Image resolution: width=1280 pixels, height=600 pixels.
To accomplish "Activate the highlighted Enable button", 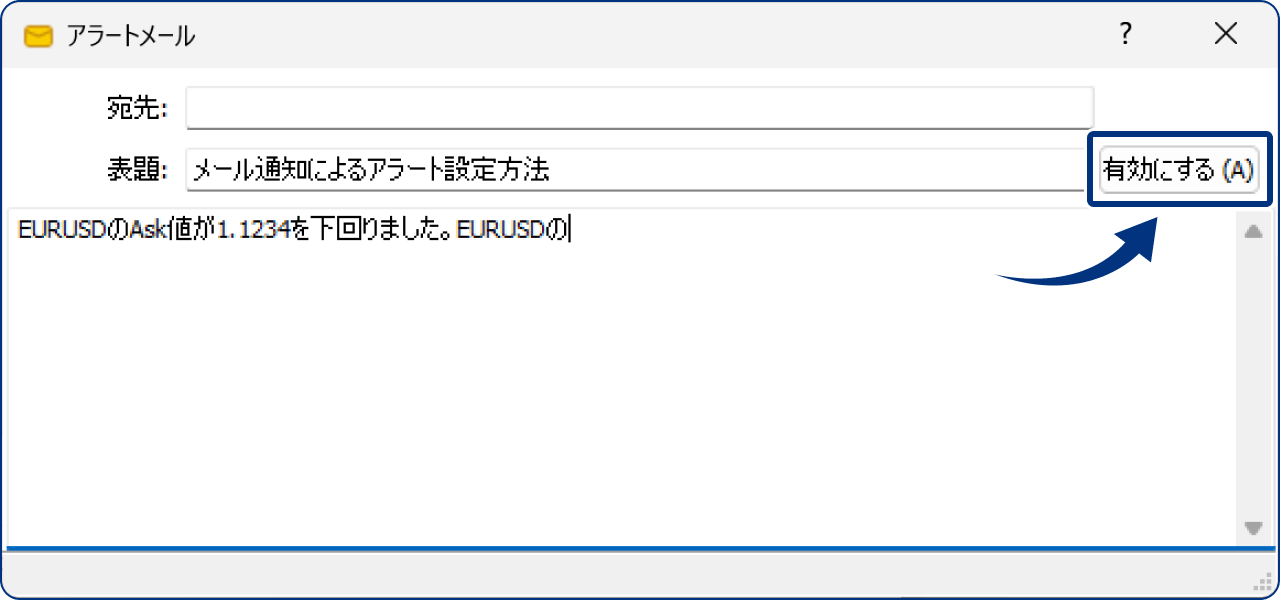I will click(x=1179, y=169).
